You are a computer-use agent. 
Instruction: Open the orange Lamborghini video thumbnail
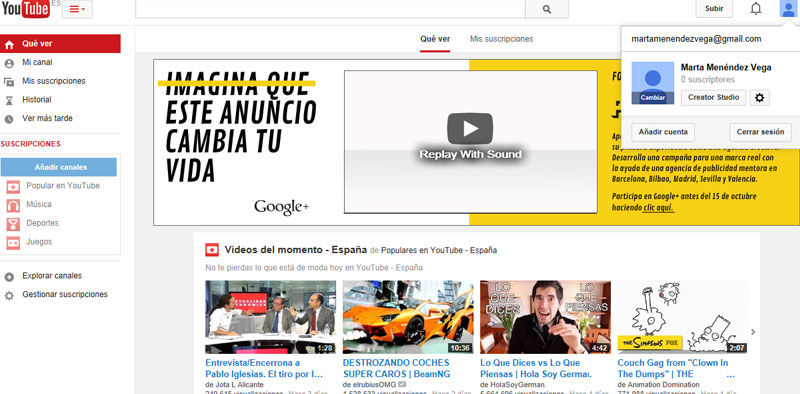[x=408, y=317]
